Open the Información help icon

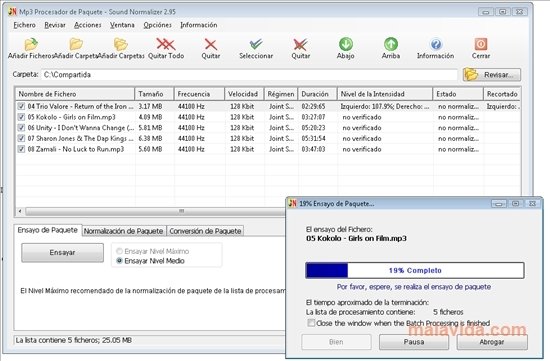[436, 44]
